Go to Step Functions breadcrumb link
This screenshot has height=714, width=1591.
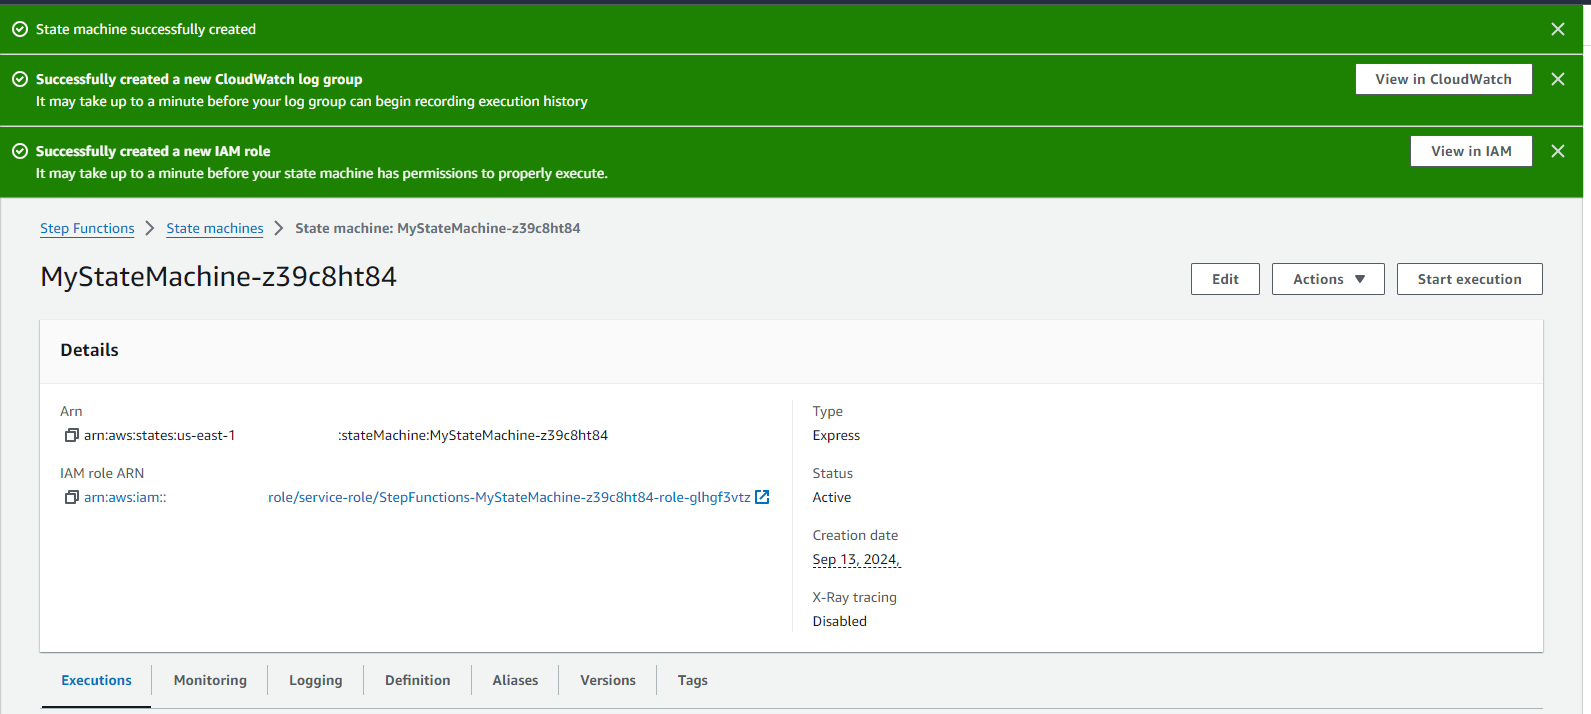click(87, 228)
